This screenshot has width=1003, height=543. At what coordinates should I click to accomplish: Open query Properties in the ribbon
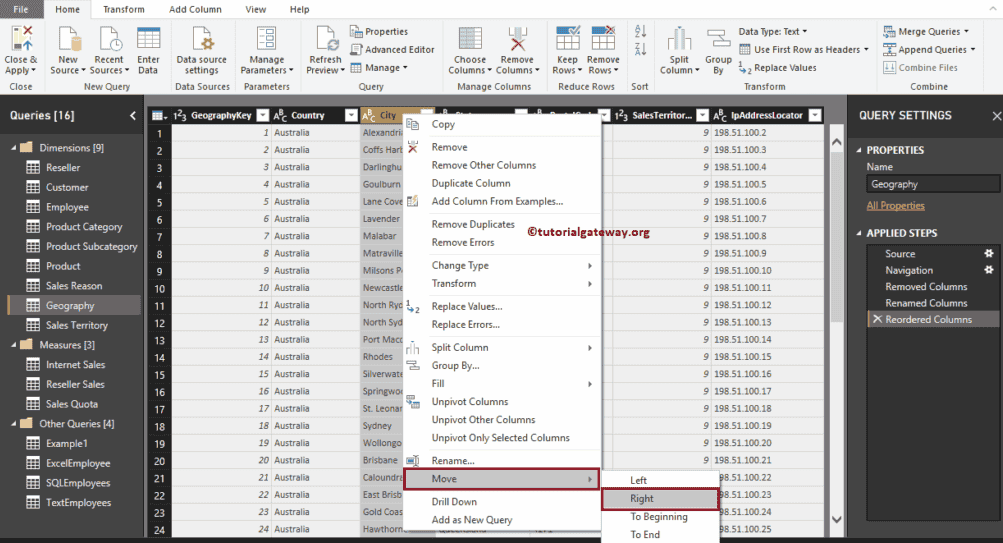point(379,31)
